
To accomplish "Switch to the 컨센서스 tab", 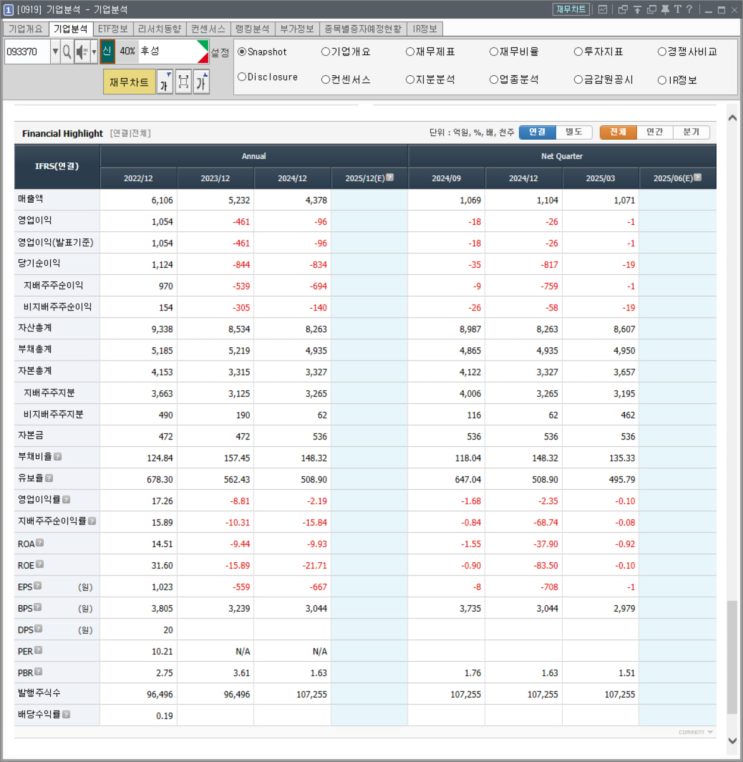I will click(208, 29).
